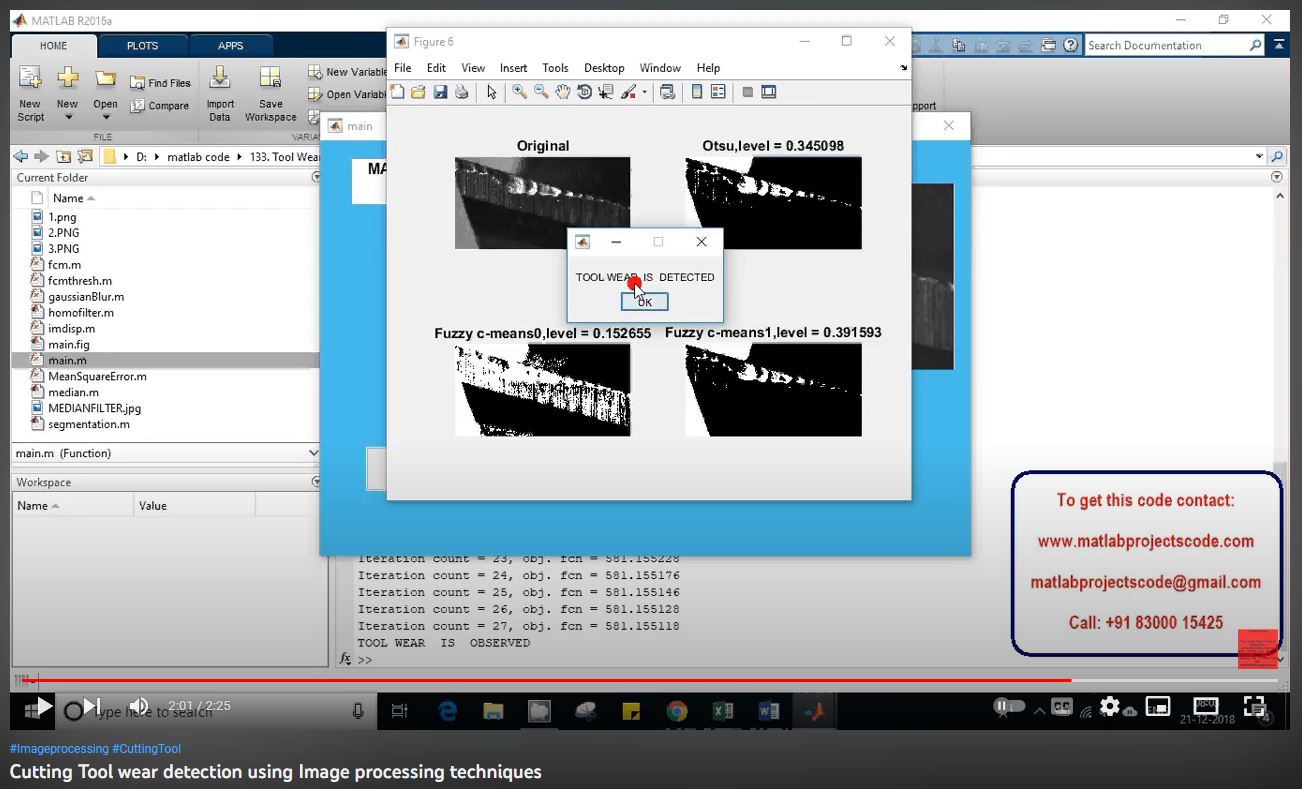Click the Save Figure floppy disk icon
The width and height of the screenshot is (1302, 789).
point(440,92)
